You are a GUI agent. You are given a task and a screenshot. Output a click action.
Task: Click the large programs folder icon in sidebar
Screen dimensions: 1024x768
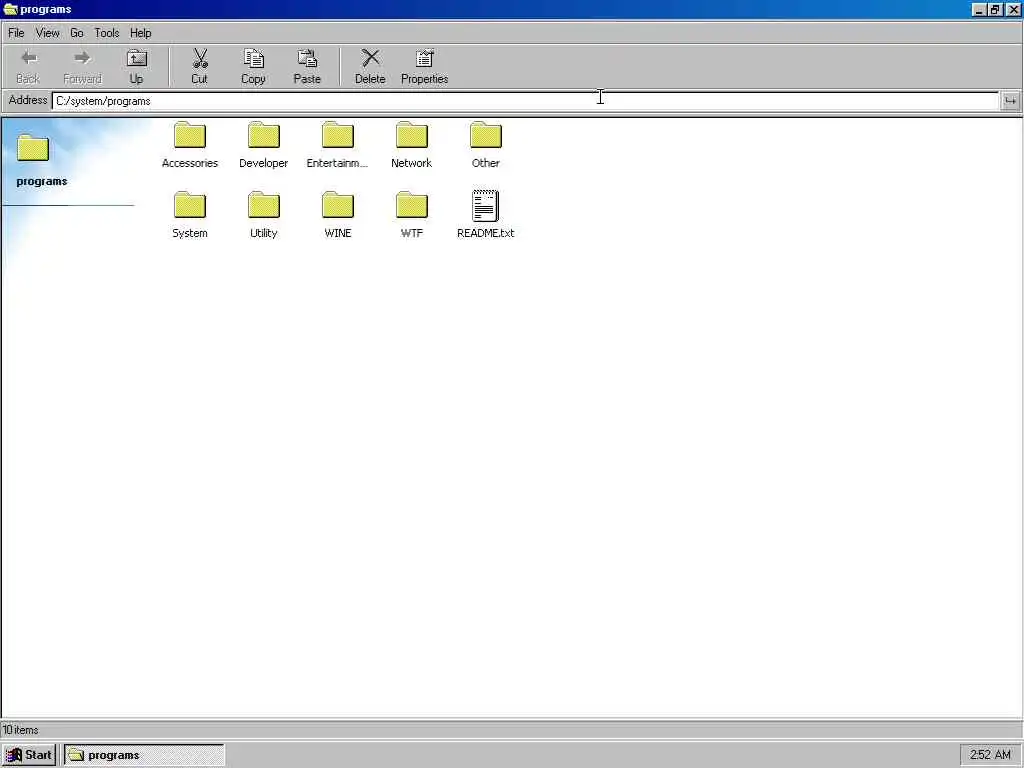pos(33,148)
